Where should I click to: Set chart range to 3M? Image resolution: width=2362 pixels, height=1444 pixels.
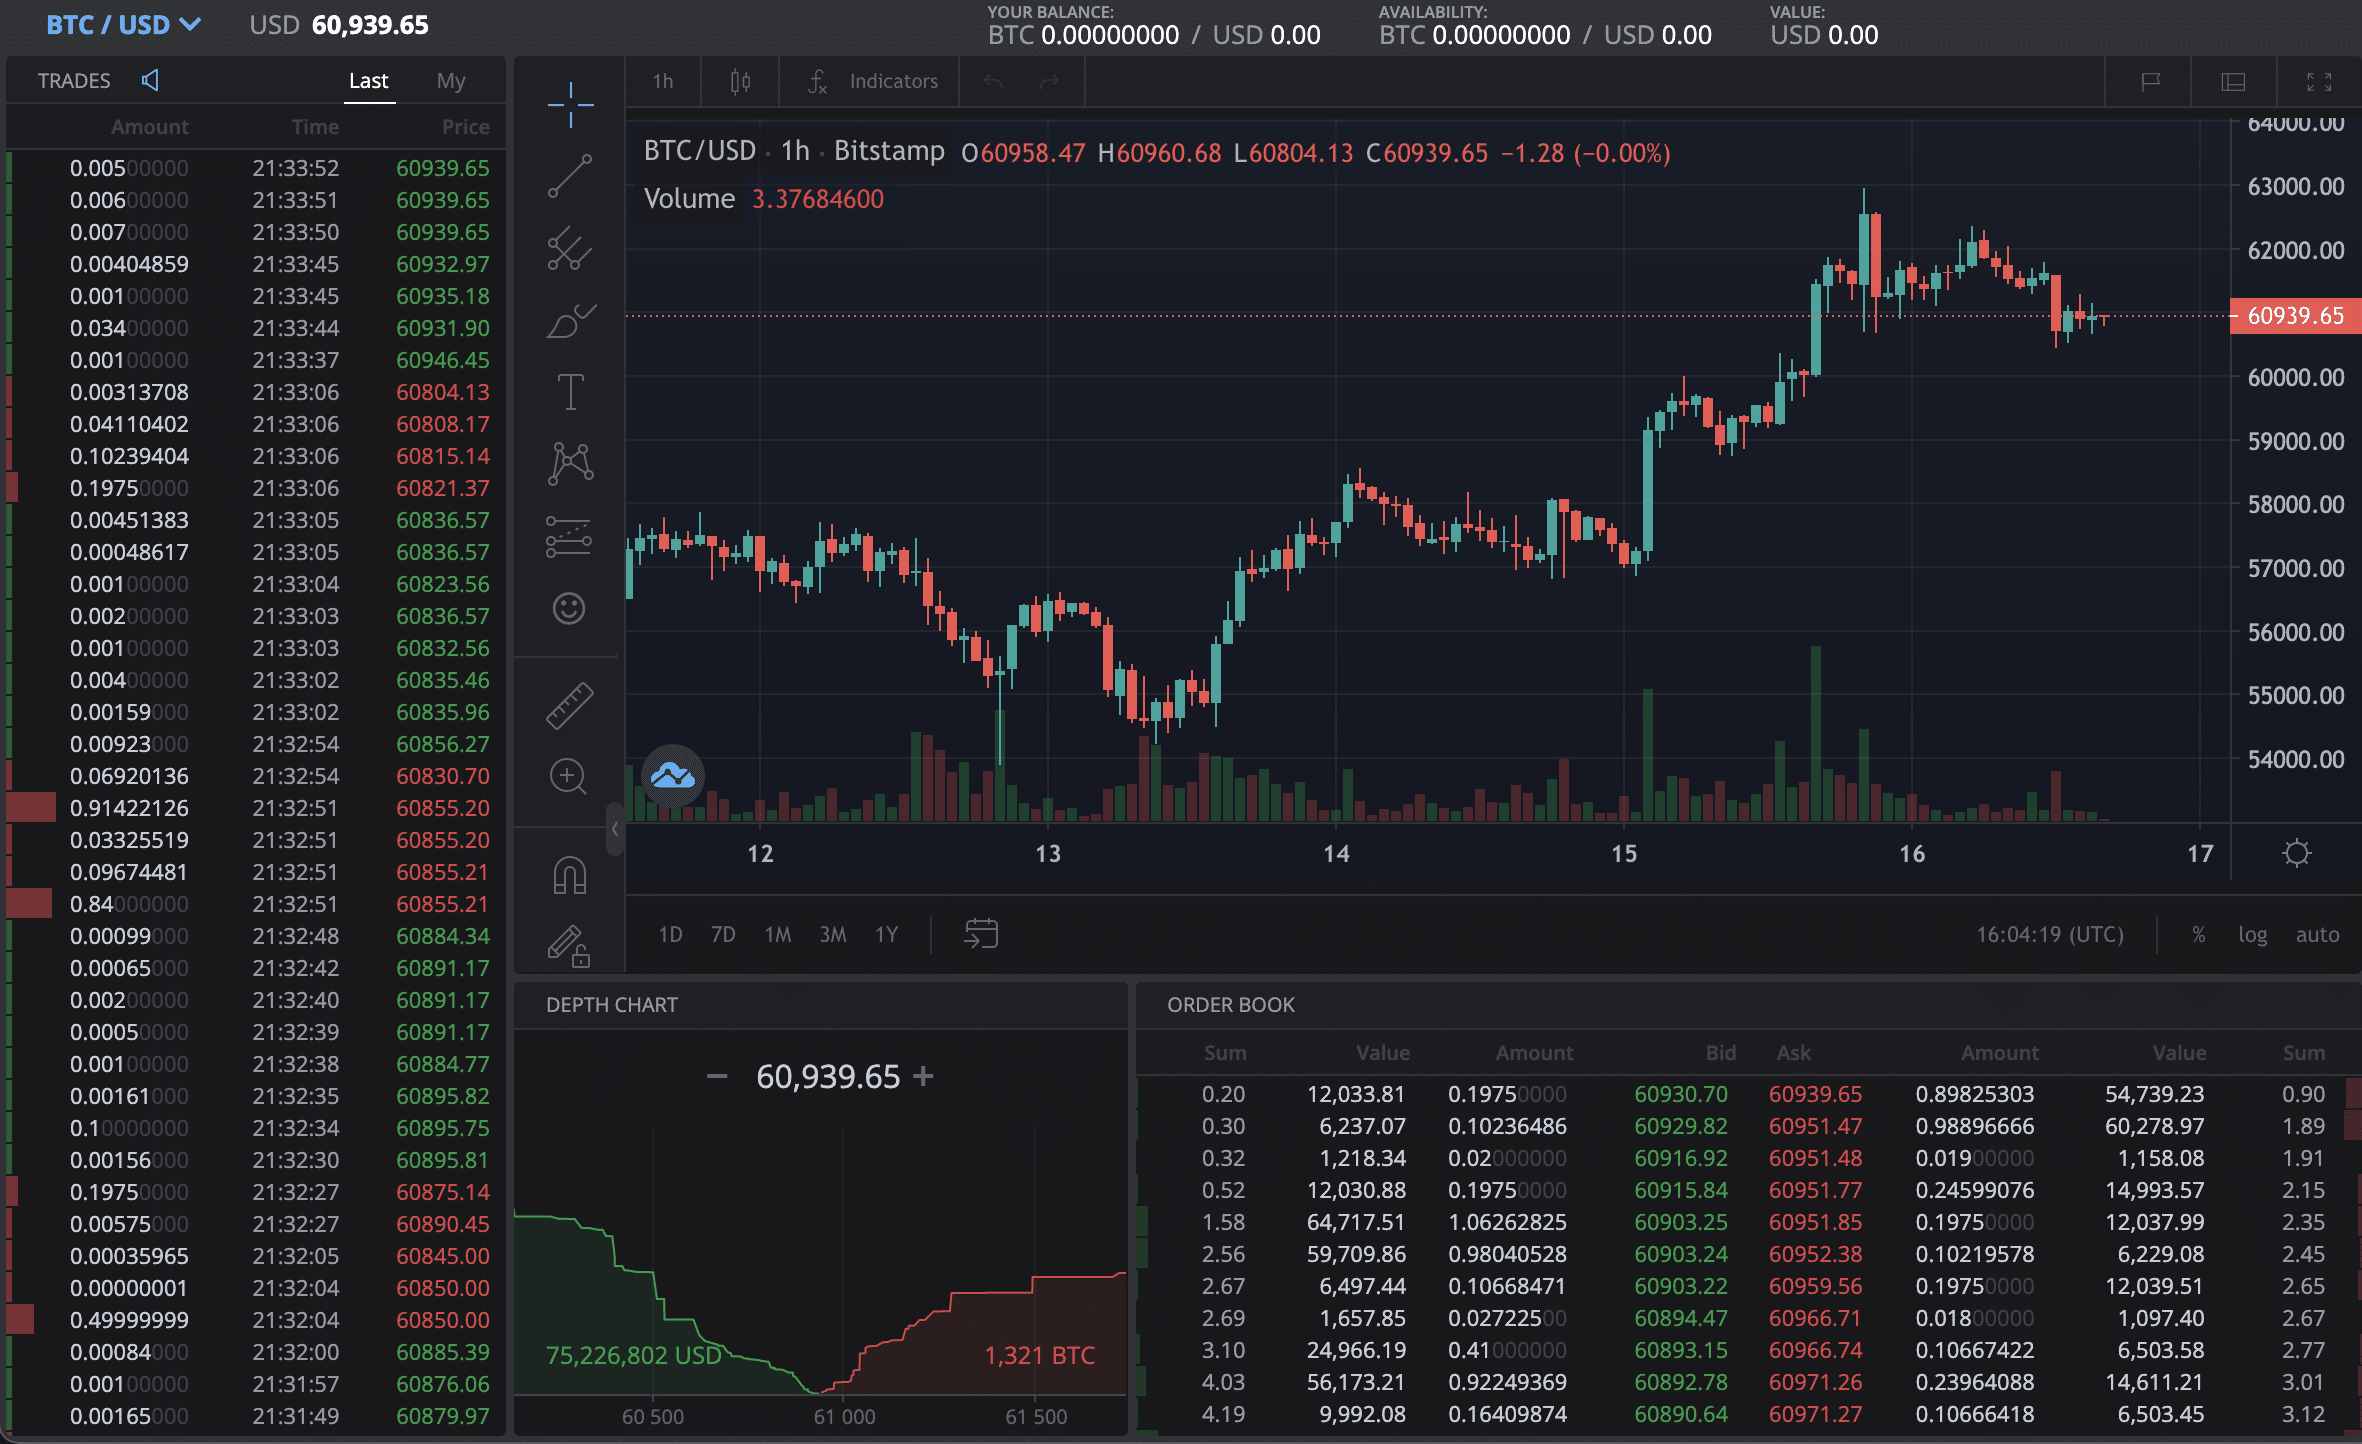[x=832, y=934]
